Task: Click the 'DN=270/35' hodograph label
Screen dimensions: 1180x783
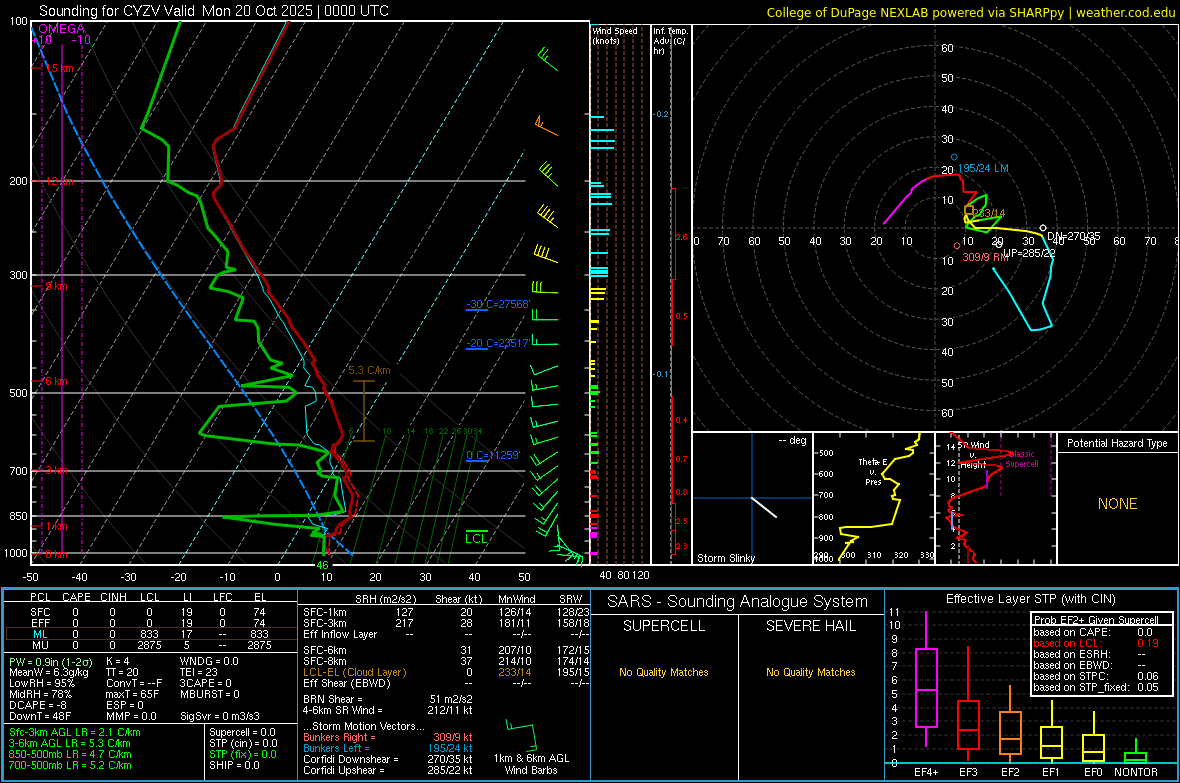Action: (x=1074, y=236)
